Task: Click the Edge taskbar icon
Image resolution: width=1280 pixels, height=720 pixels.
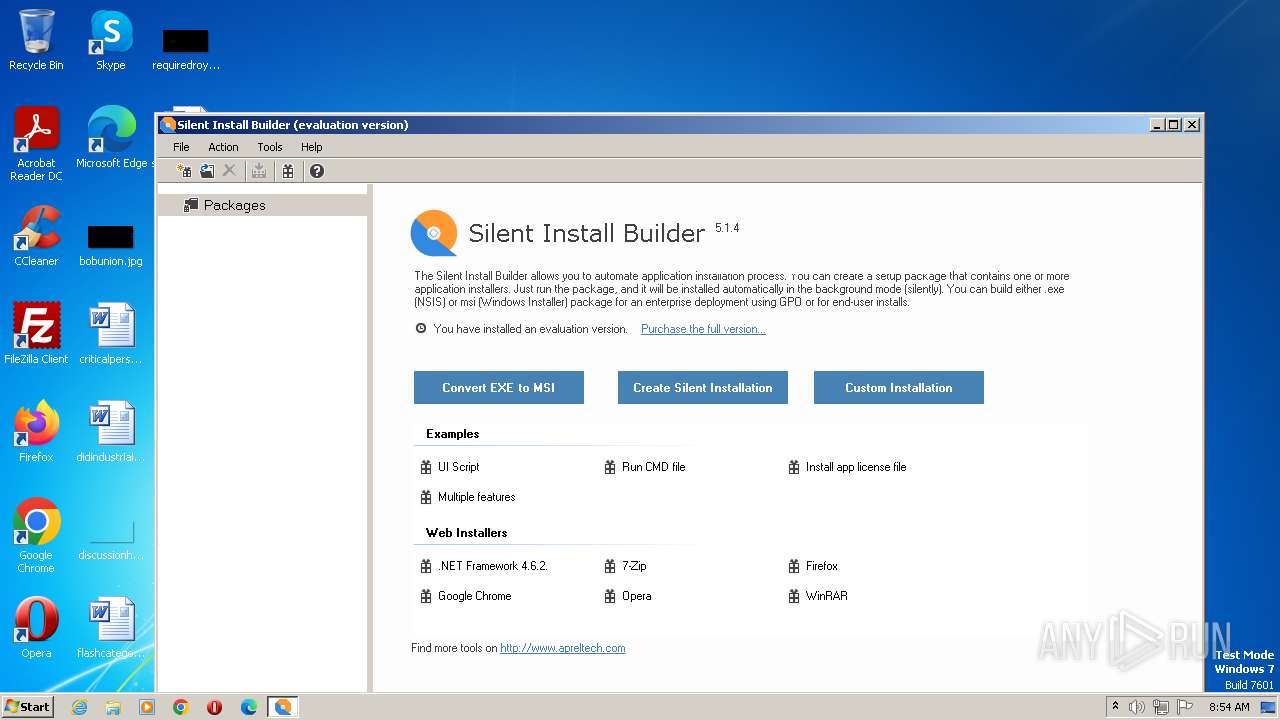Action: (x=249, y=707)
